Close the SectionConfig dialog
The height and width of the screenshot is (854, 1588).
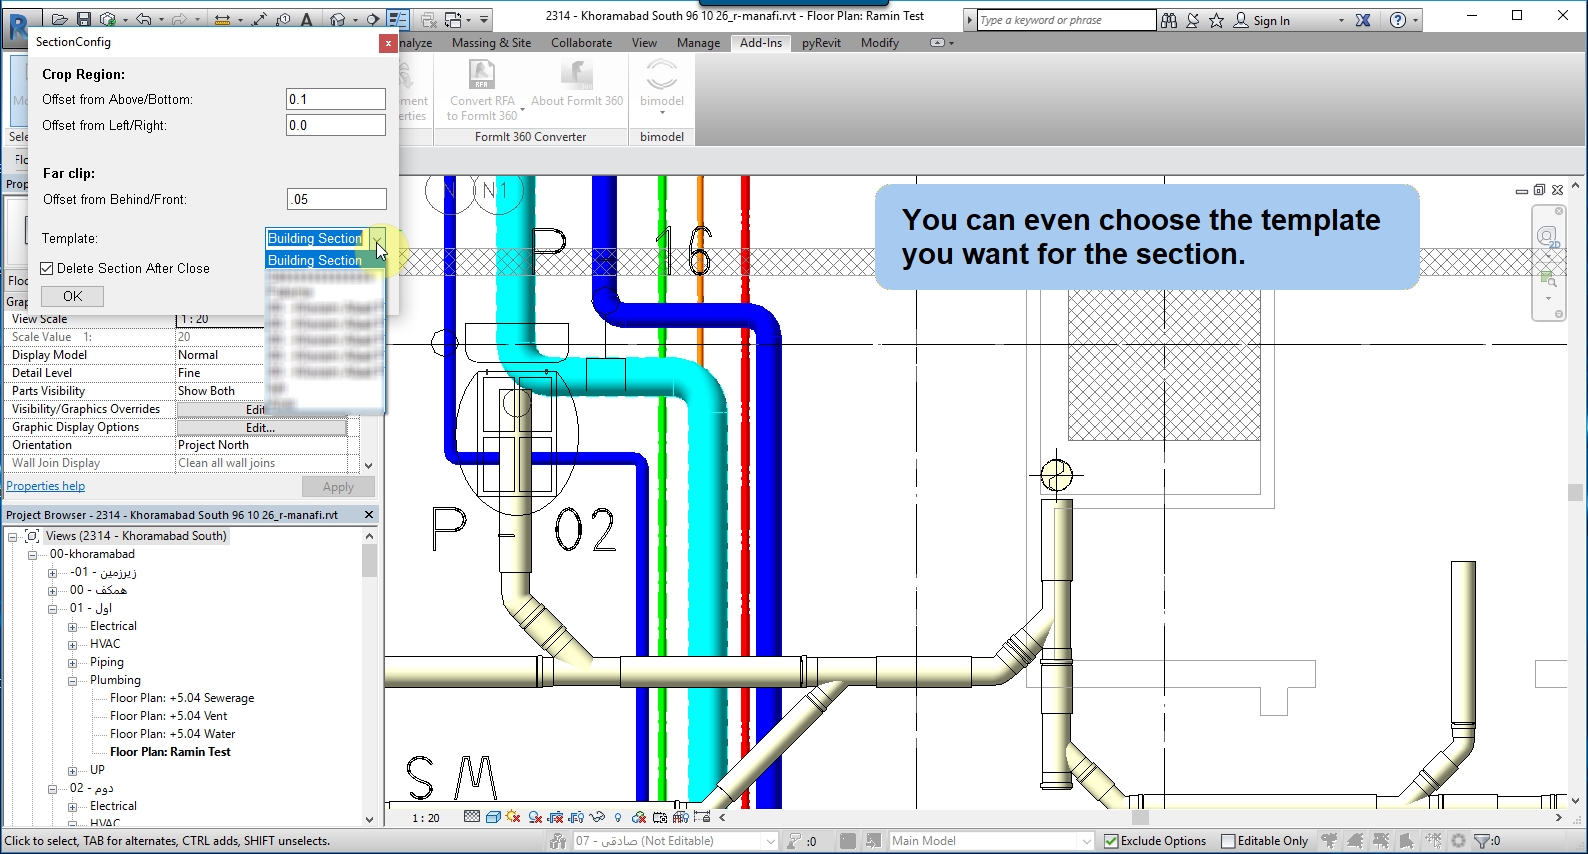point(388,43)
